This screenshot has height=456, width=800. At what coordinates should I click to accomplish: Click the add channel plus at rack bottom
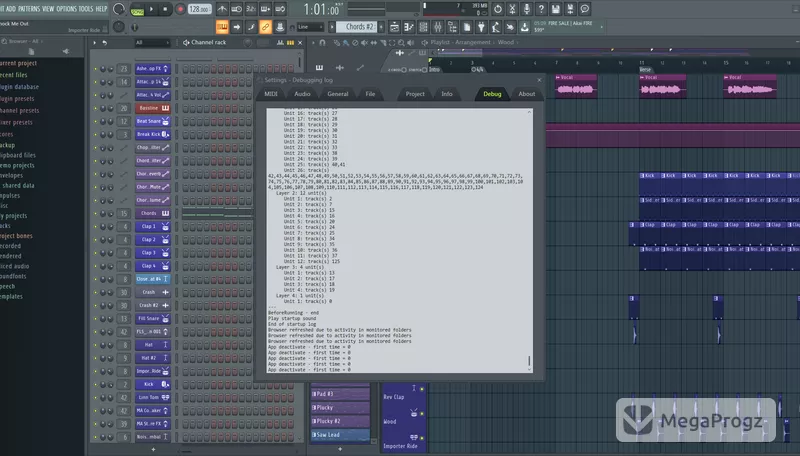(153, 449)
